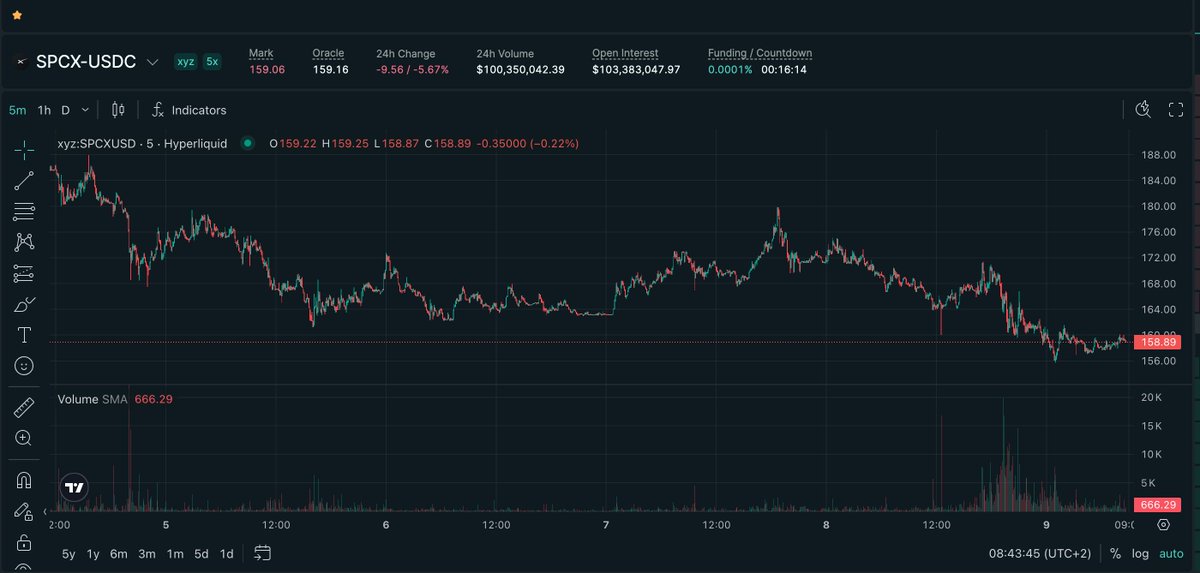The width and height of the screenshot is (1200, 573).
Task: Click the Oracle price label
Action: (328, 53)
